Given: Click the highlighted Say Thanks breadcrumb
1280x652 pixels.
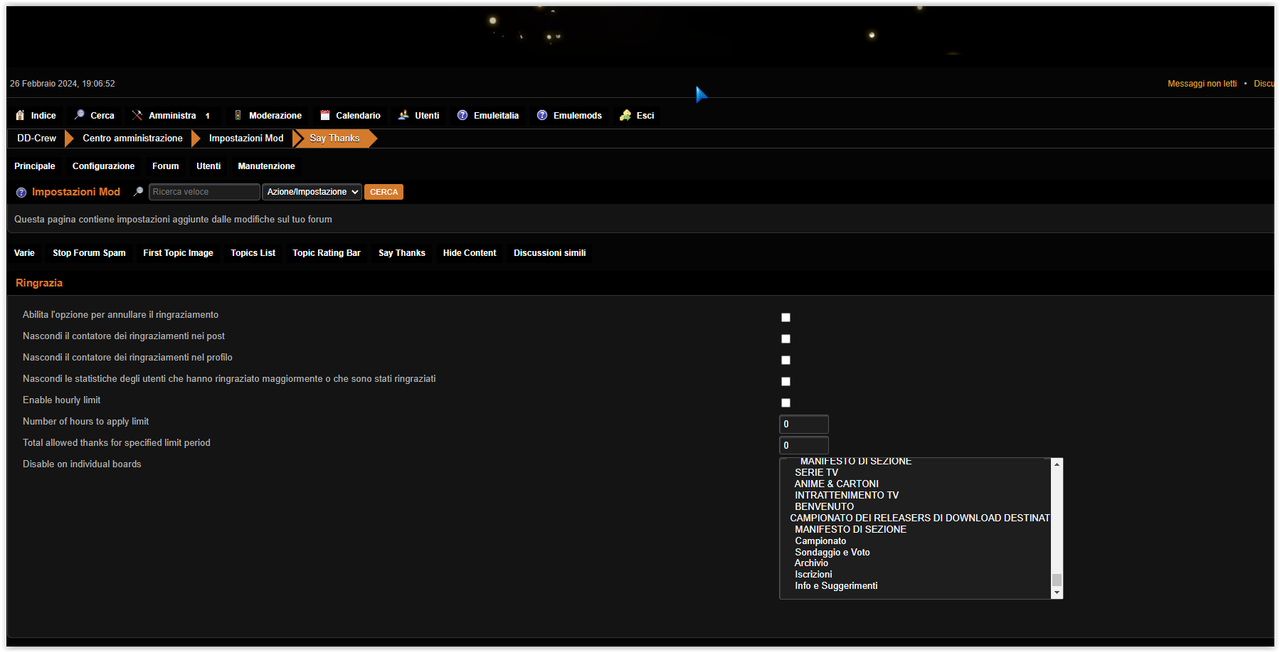Looking at the screenshot, I should (334, 138).
